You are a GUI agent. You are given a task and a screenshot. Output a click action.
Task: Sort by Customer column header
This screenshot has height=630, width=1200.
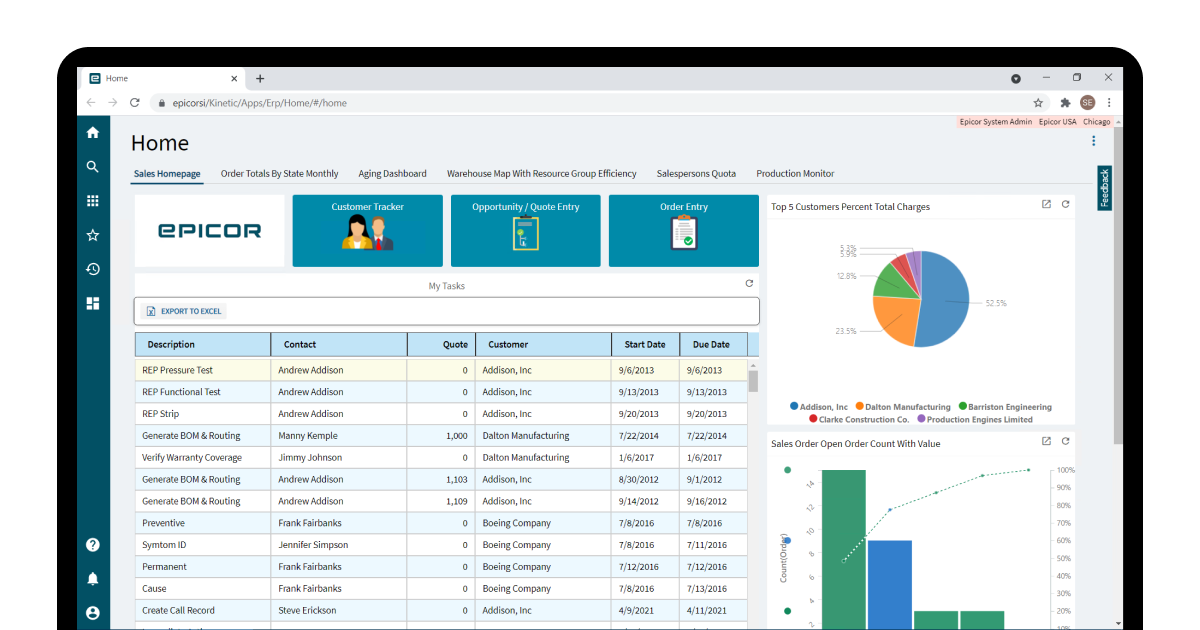(x=543, y=345)
